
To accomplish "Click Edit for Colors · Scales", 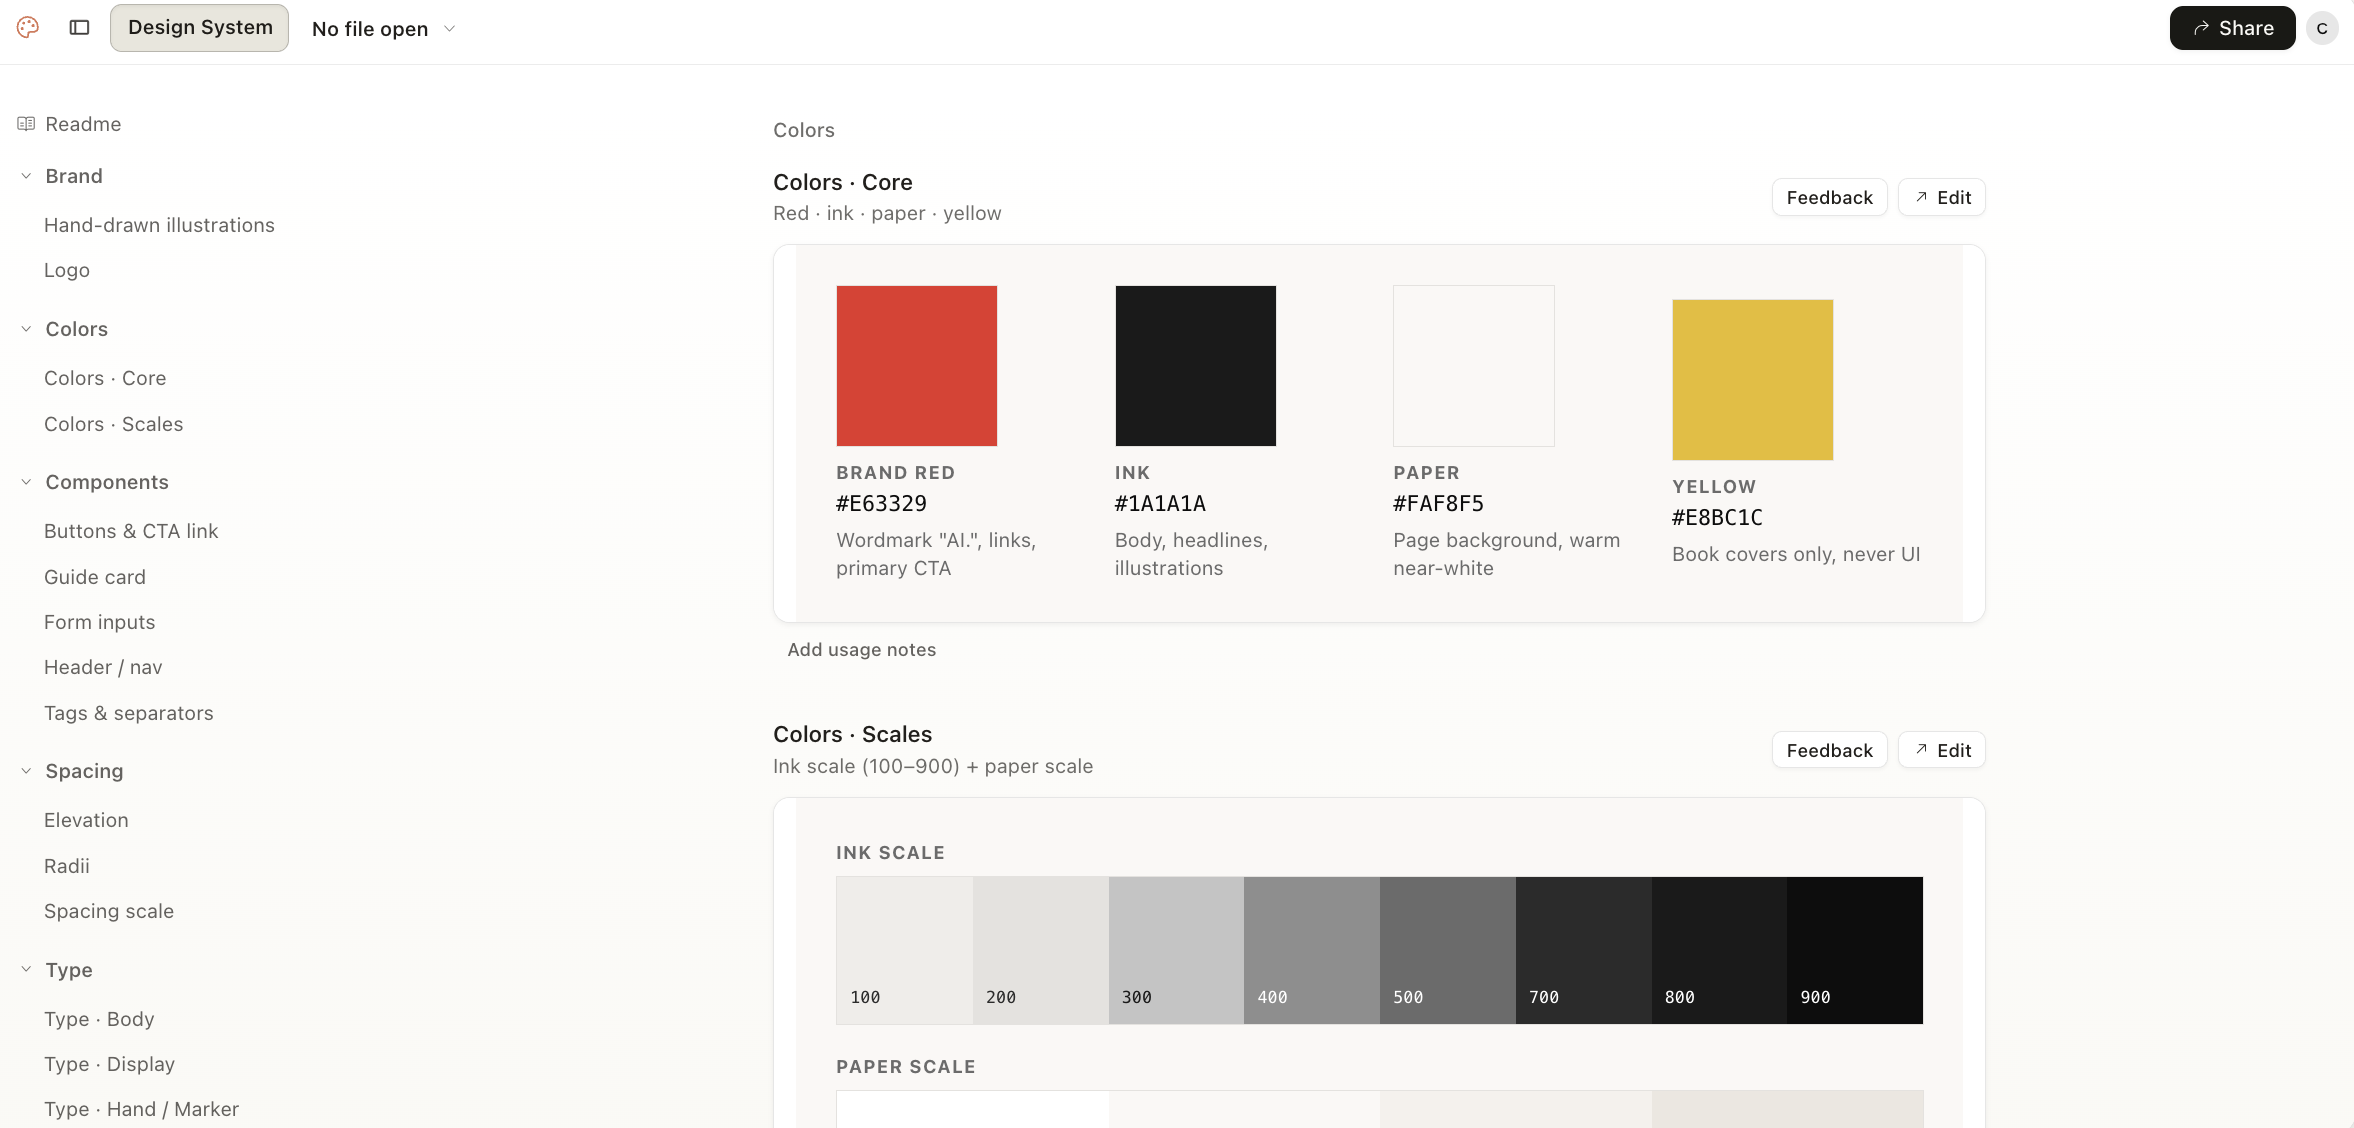I will tap(1942, 750).
